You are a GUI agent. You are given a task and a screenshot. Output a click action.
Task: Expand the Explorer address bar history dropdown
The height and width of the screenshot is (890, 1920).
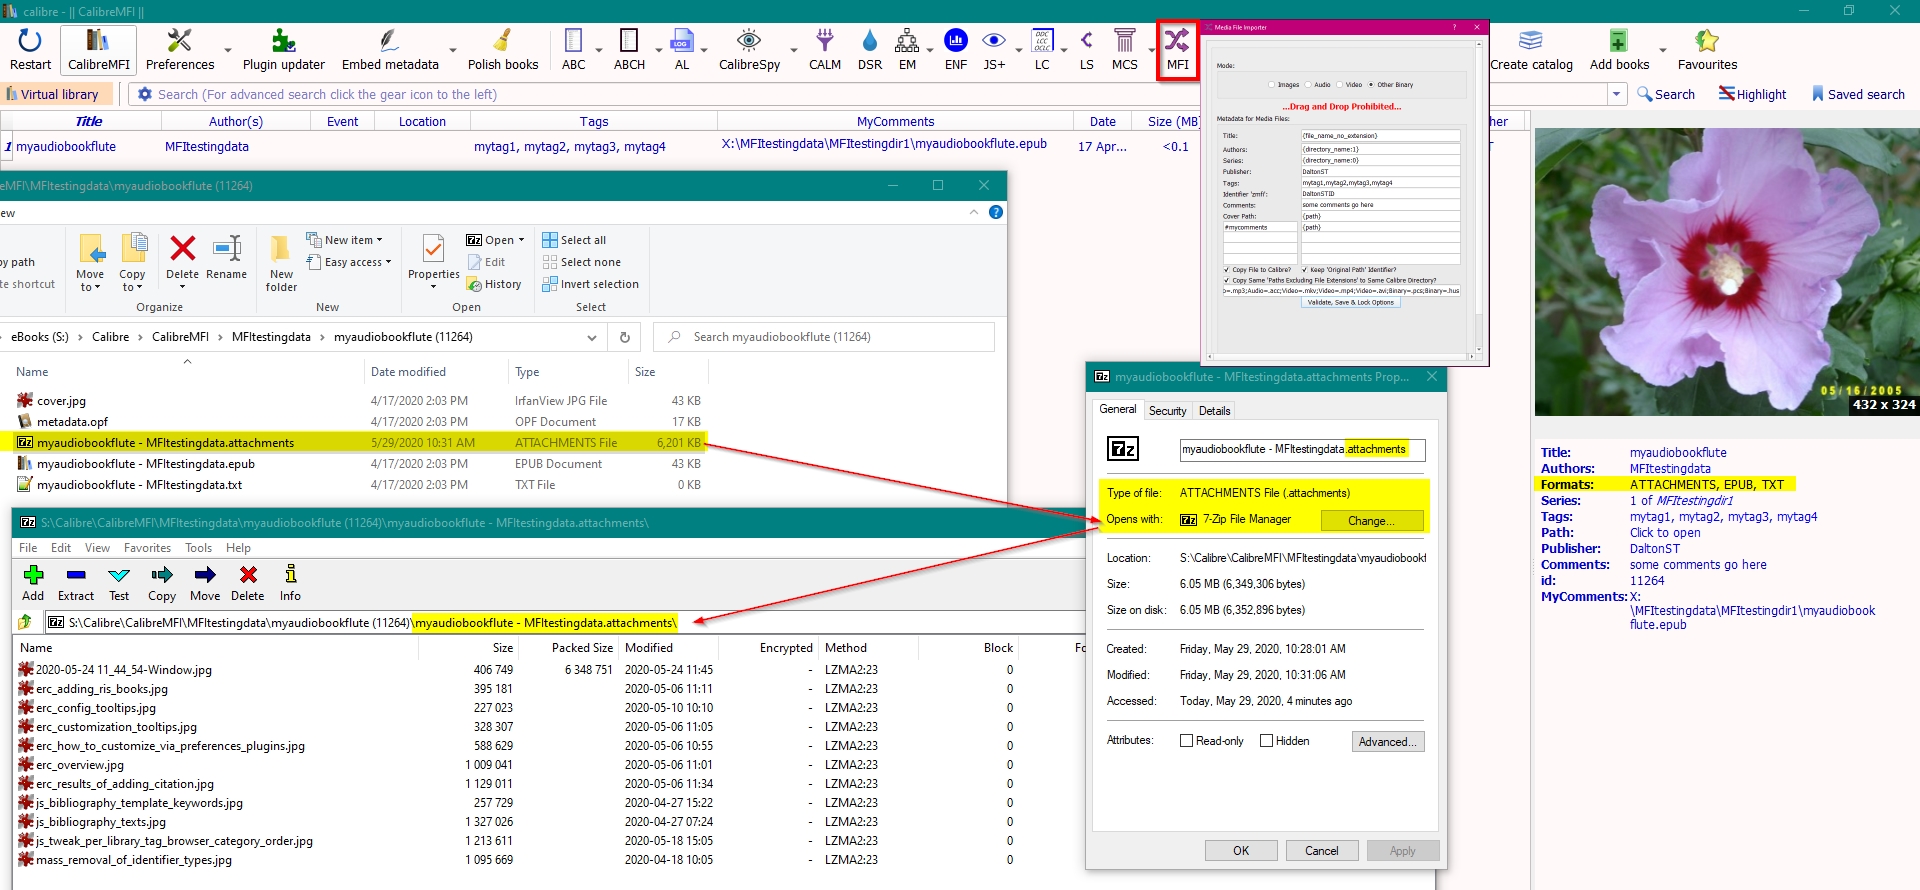click(x=592, y=338)
